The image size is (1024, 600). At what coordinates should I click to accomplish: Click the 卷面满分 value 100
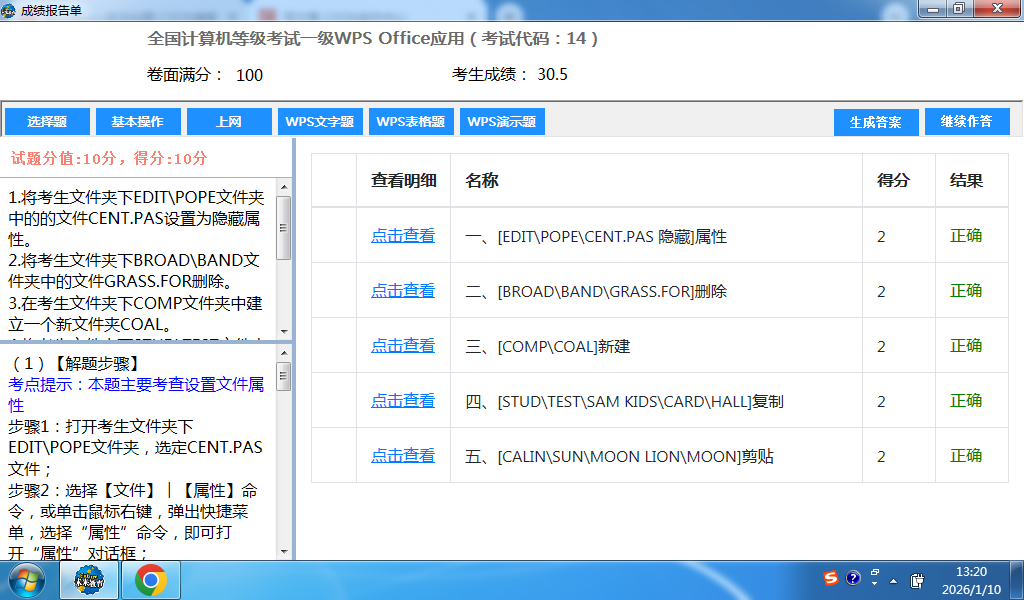249,75
